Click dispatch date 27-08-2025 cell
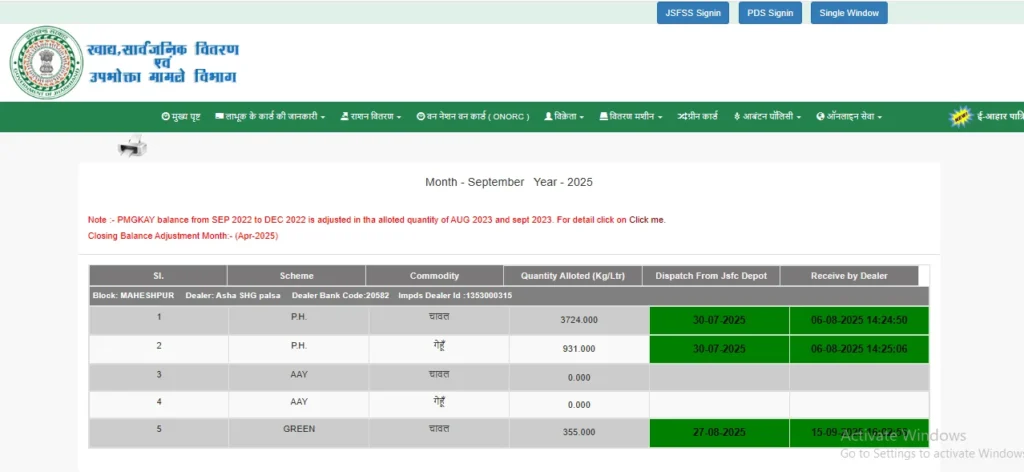 point(719,433)
